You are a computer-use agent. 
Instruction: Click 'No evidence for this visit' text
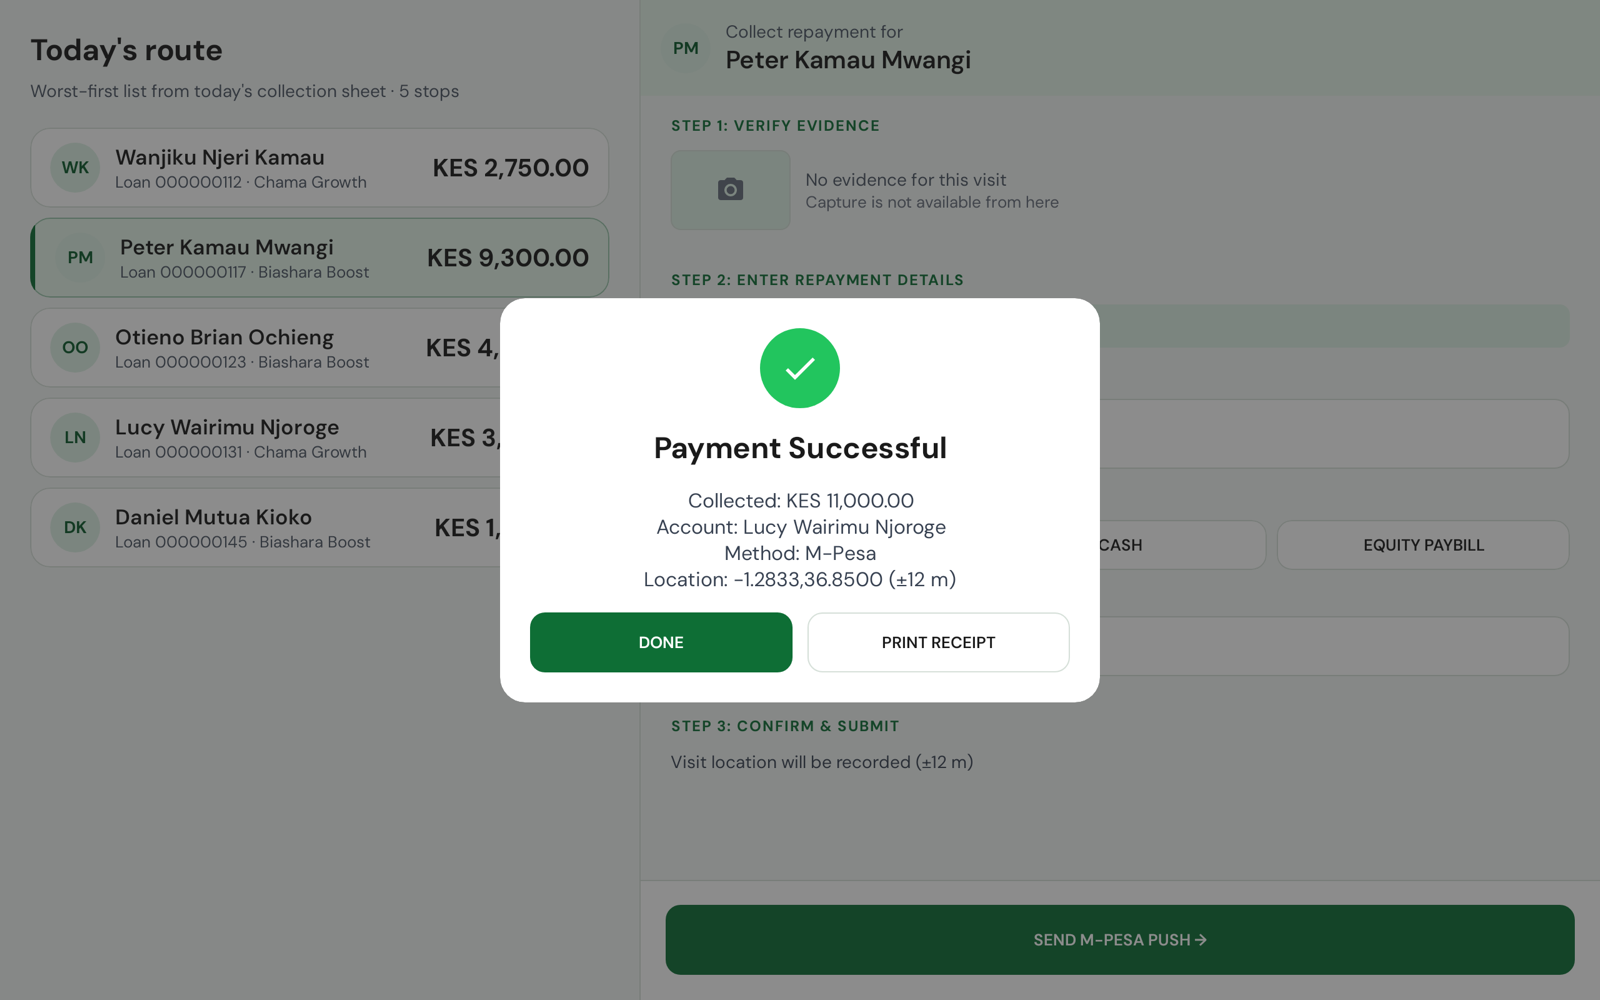906,180
